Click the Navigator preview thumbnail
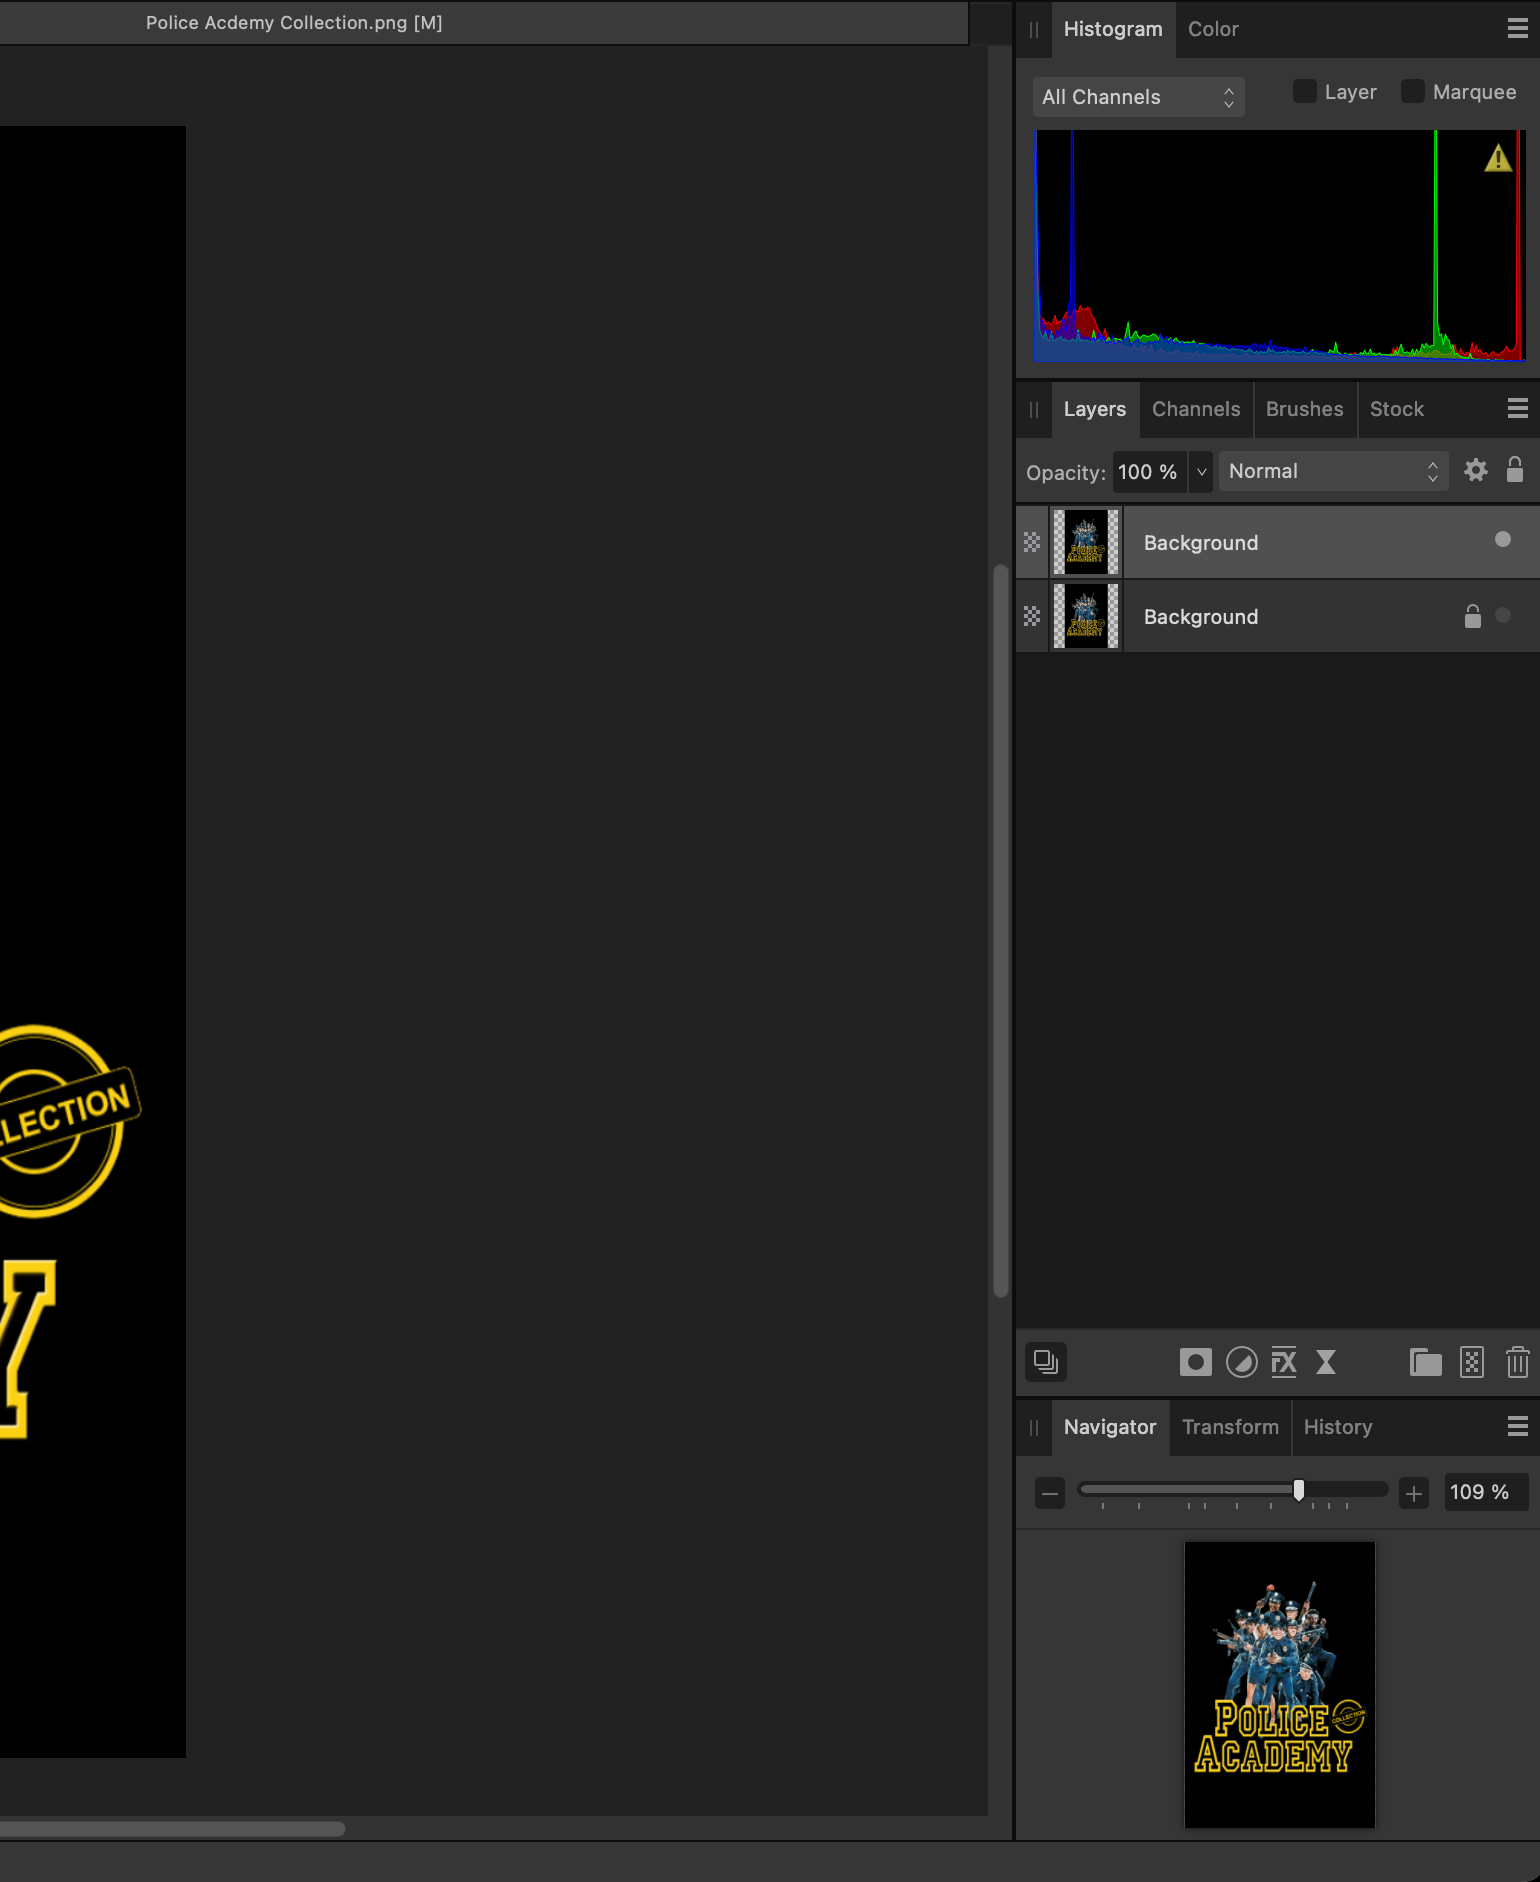Image resolution: width=1540 pixels, height=1882 pixels. (1279, 1684)
